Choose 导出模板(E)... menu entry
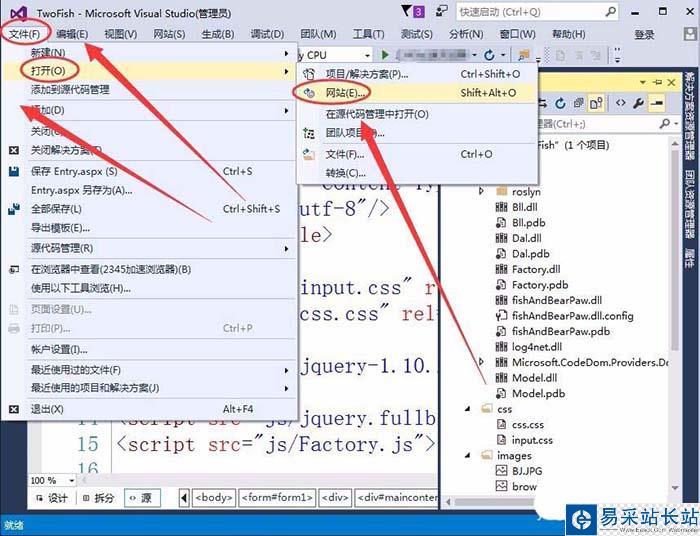Viewport: 700px width, 536px height. click(150, 228)
